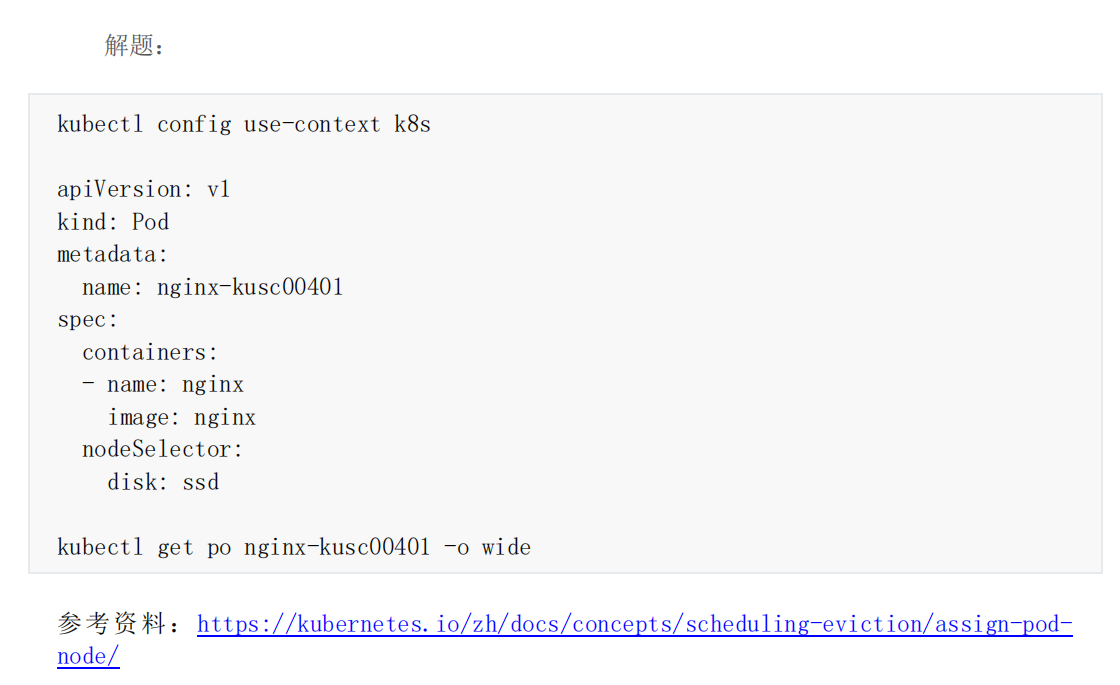Open the kubernetes.io assign-pod-node documentation link

point(634,624)
